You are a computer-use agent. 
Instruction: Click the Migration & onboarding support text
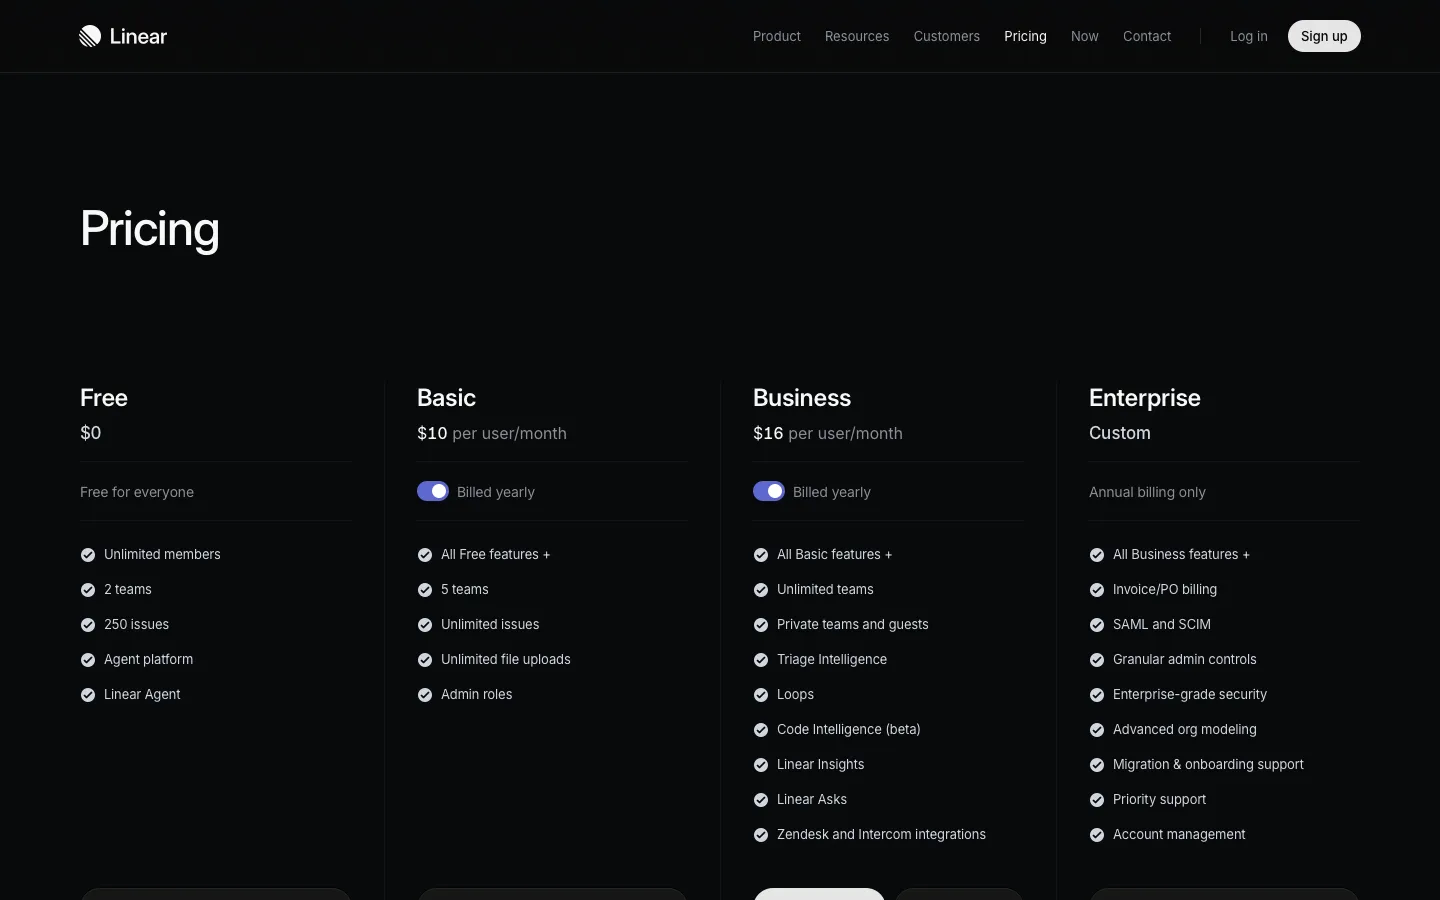coord(1208,765)
